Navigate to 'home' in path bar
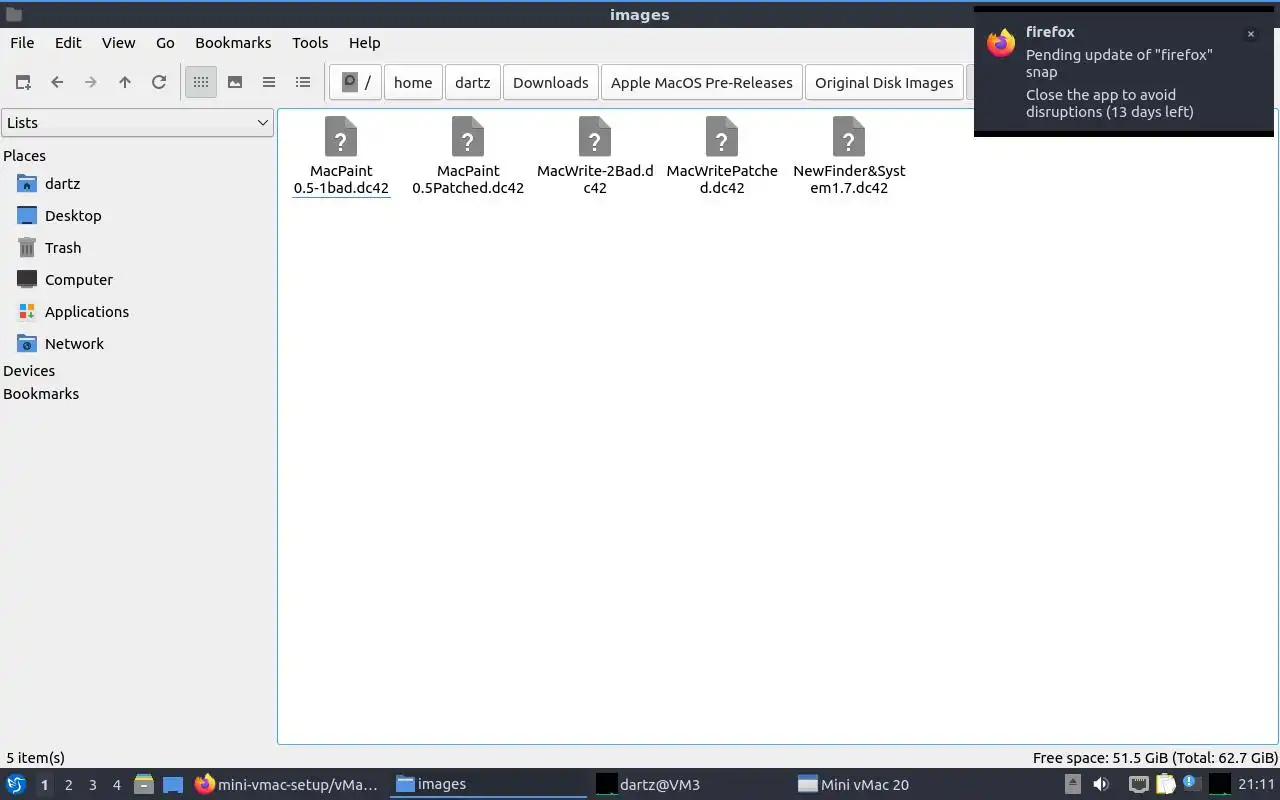 [x=413, y=83]
